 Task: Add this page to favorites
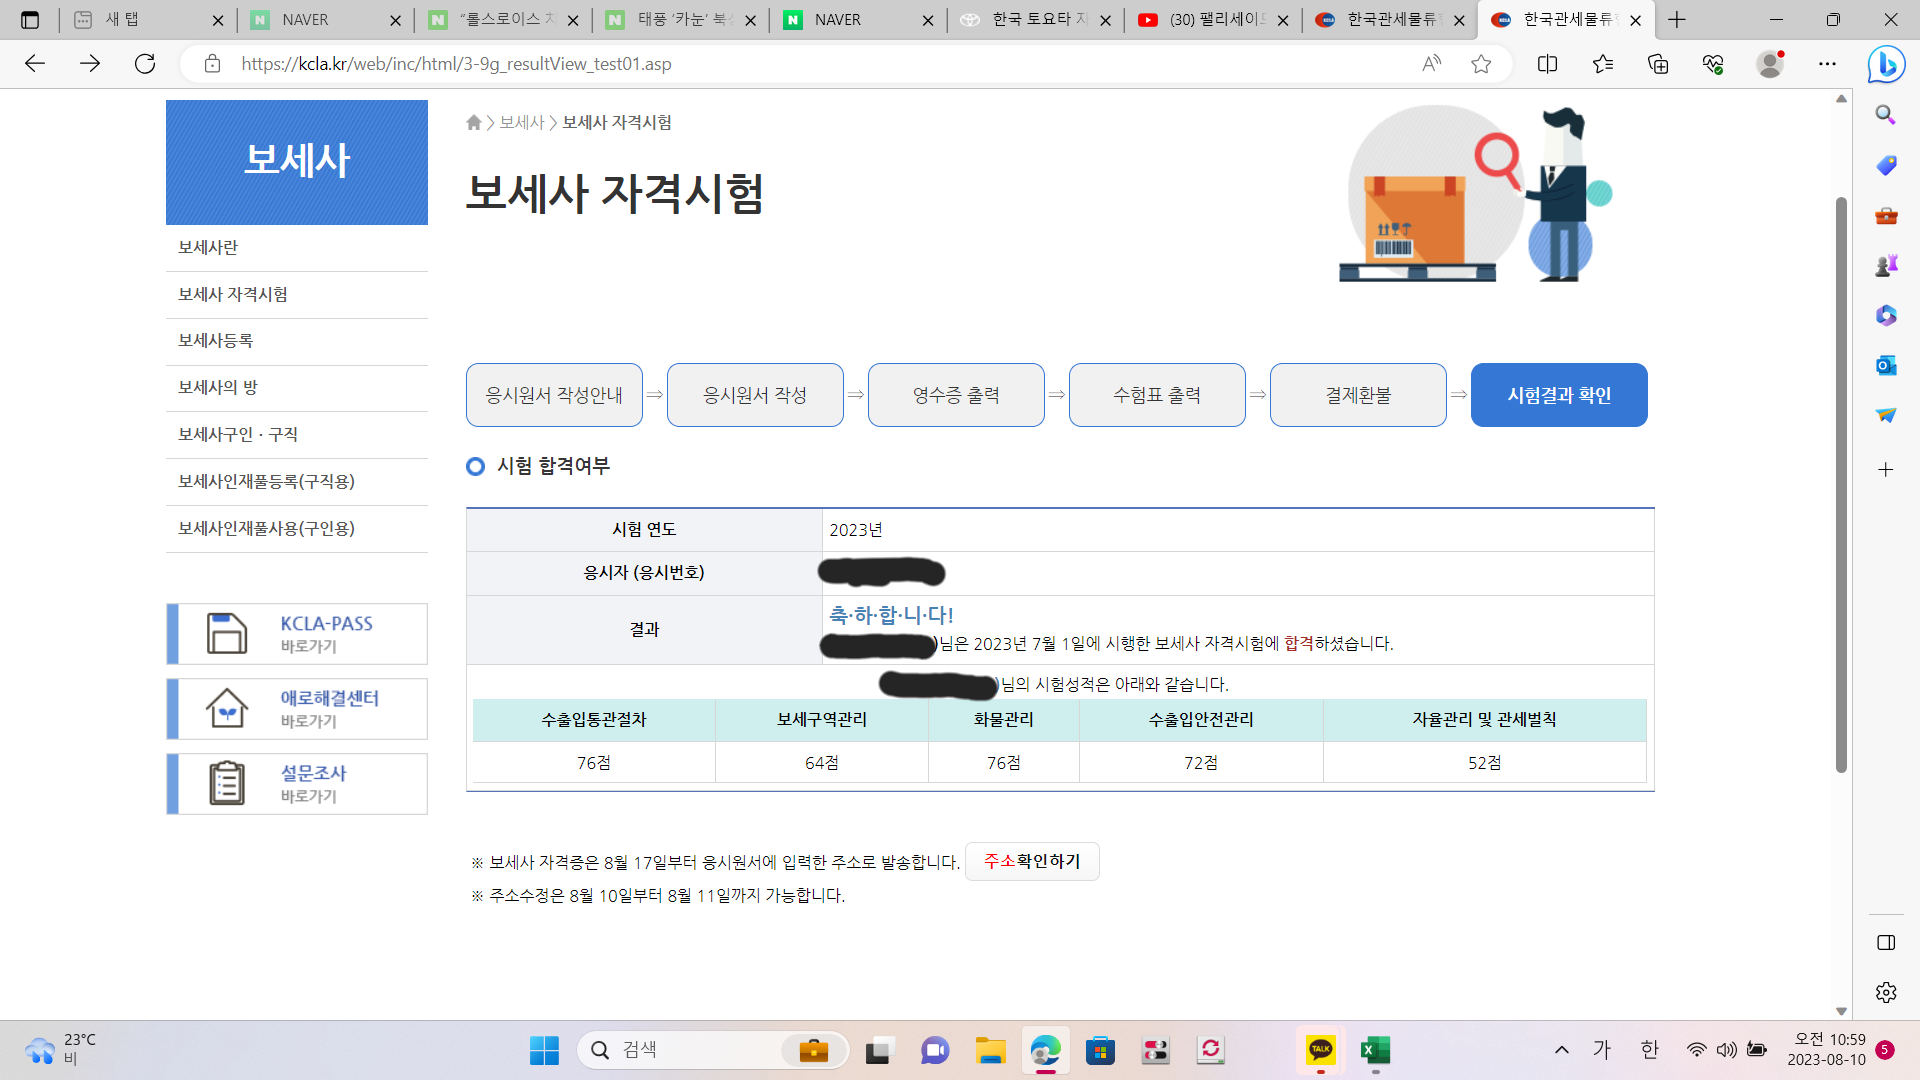point(1481,64)
